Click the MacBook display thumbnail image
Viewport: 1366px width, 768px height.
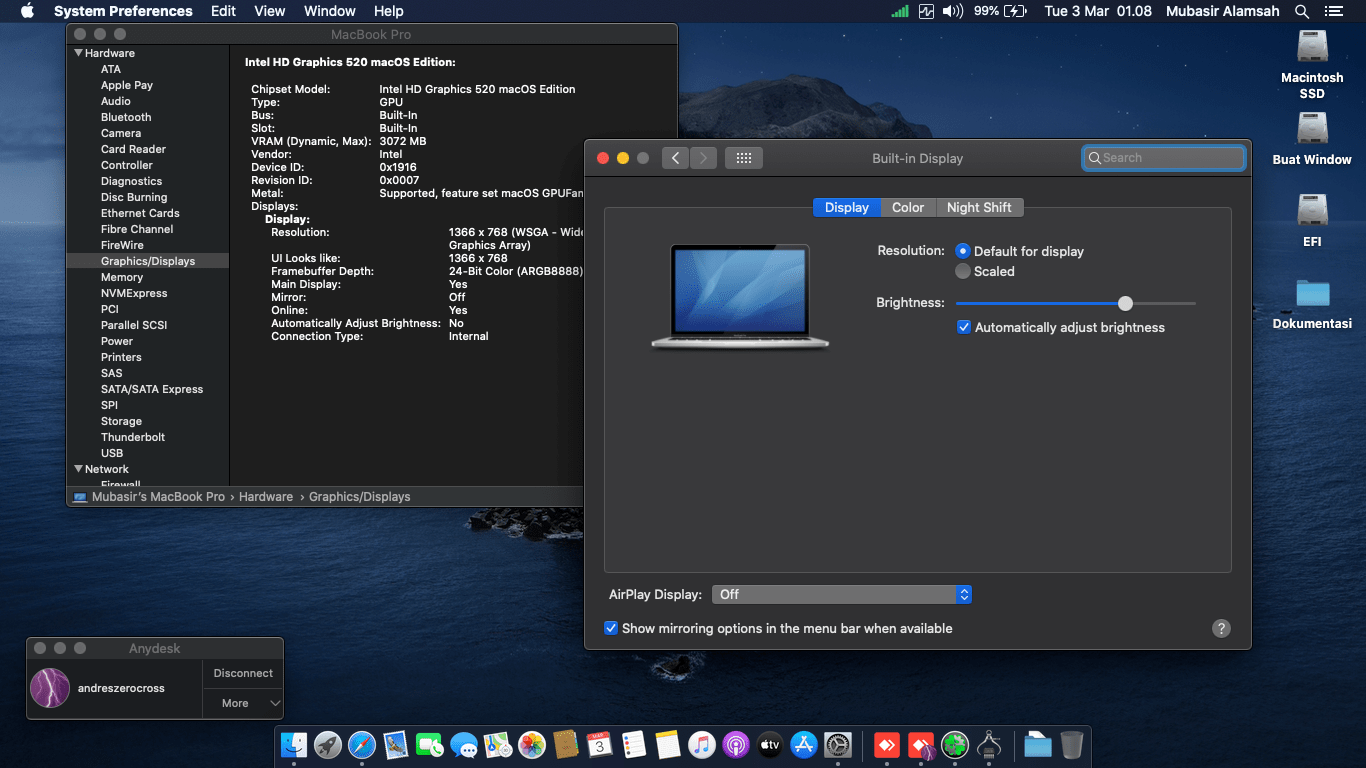(x=740, y=297)
